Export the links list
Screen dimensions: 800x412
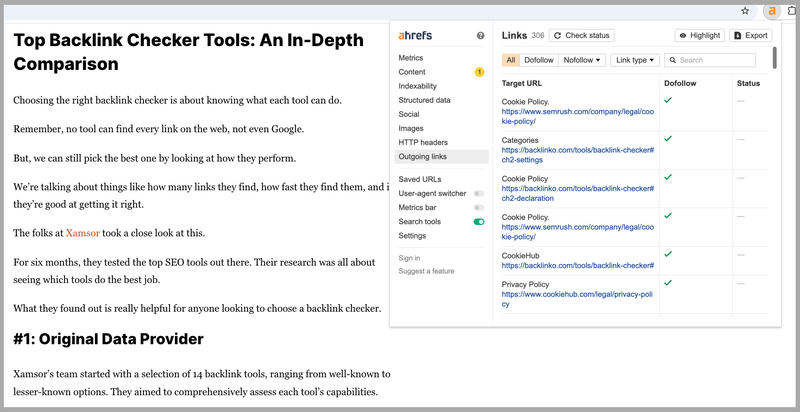(x=751, y=35)
